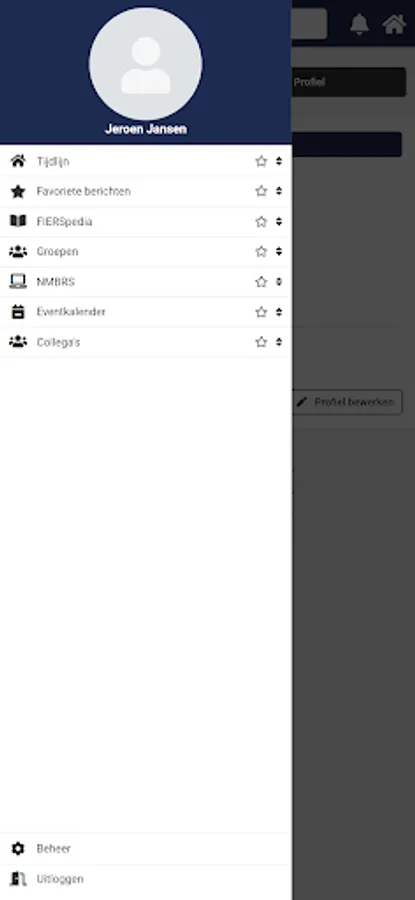Click the Beheer gear icon
Image resolution: width=415 pixels, height=900 pixels.
[x=18, y=848]
